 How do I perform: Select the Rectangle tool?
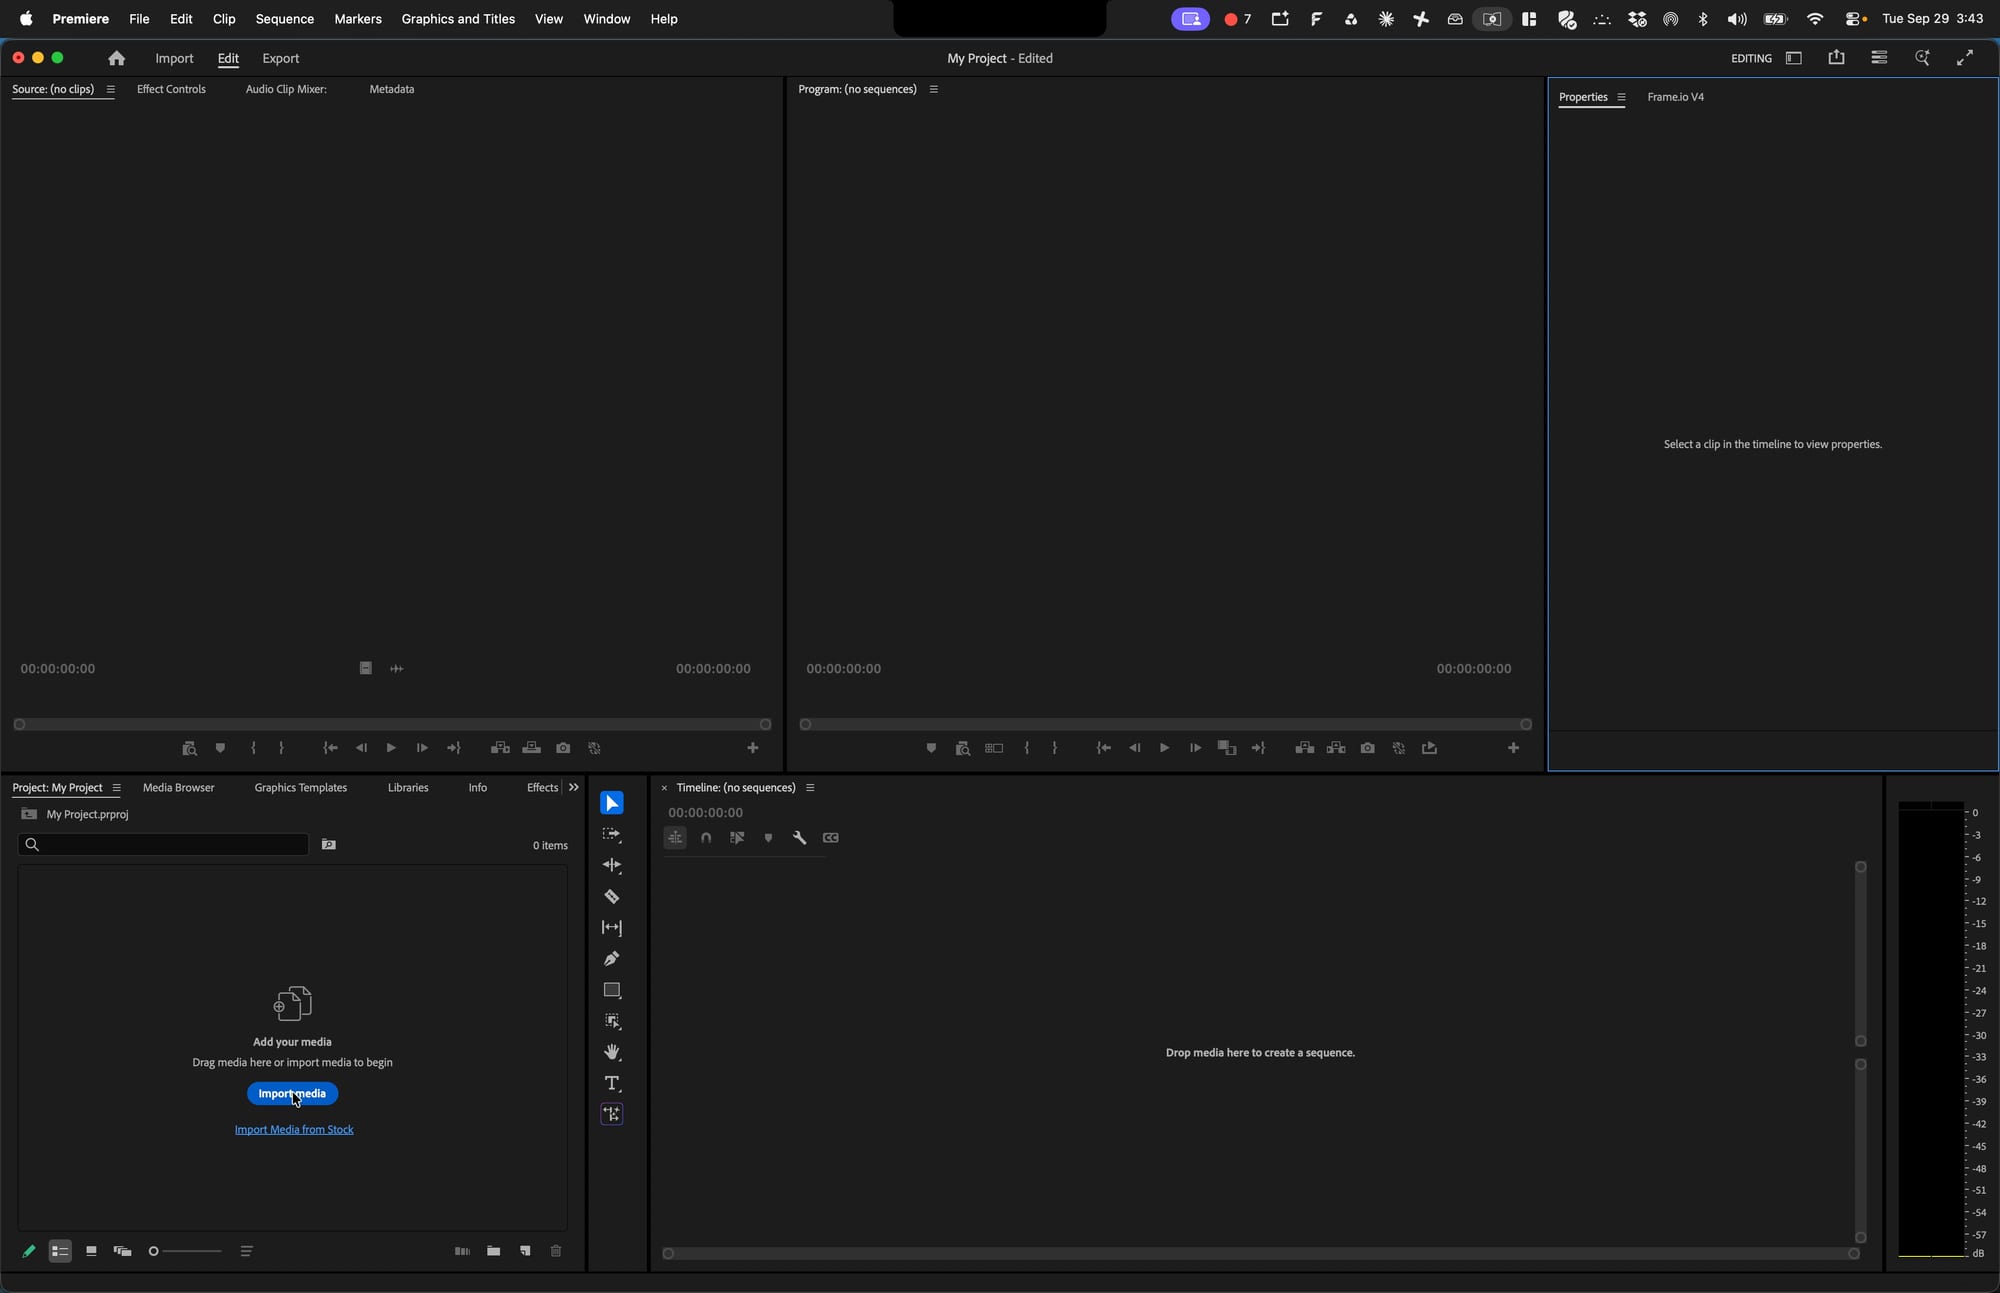tap(612, 990)
